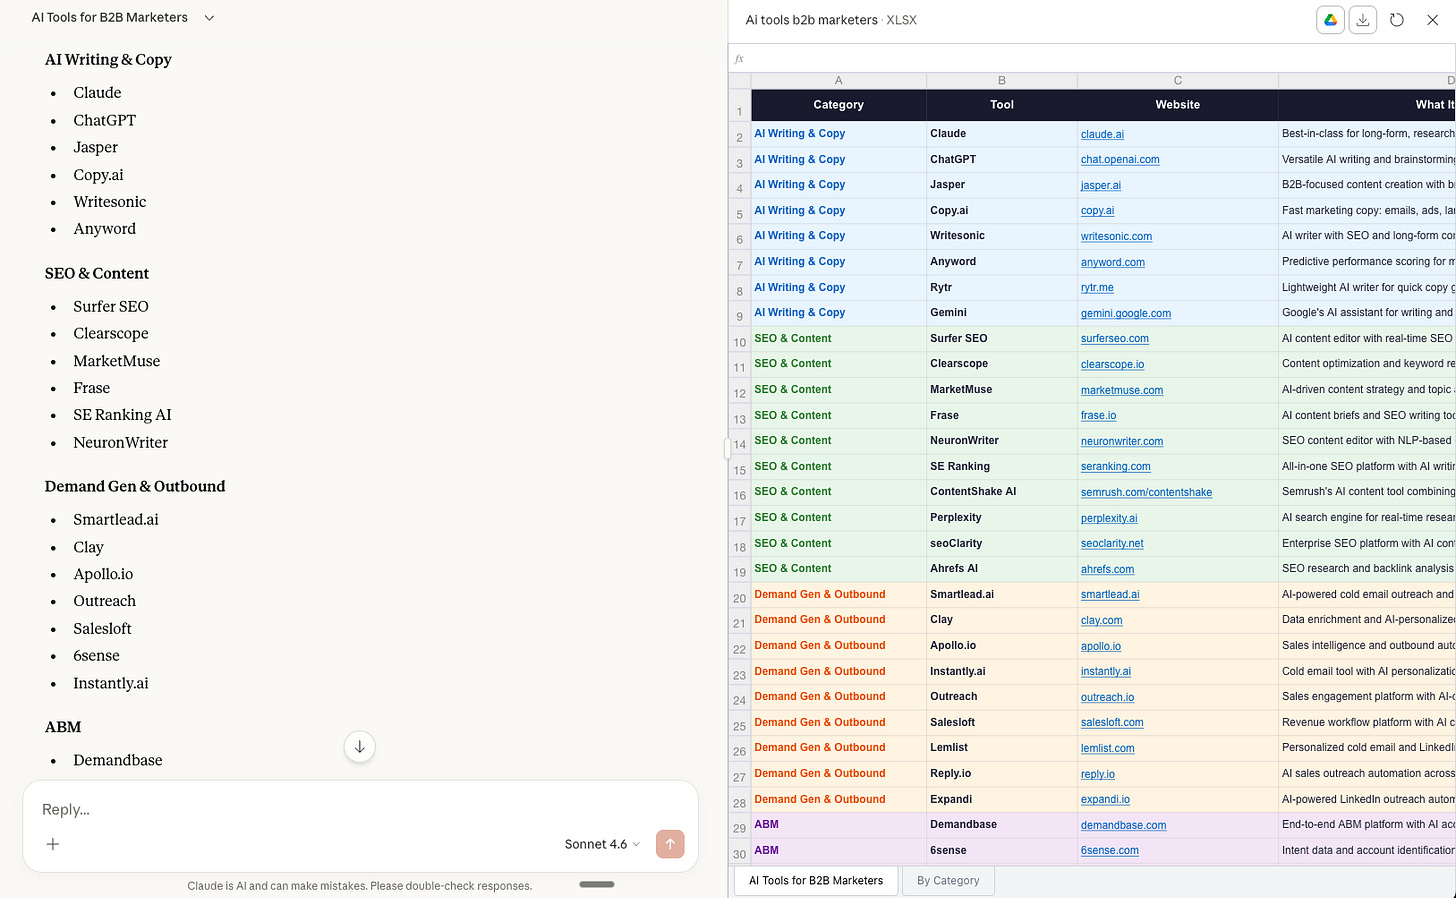This screenshot has width=1456, height=898.
Task: Close the spreadsheet preview panel
Action: 1432,20
